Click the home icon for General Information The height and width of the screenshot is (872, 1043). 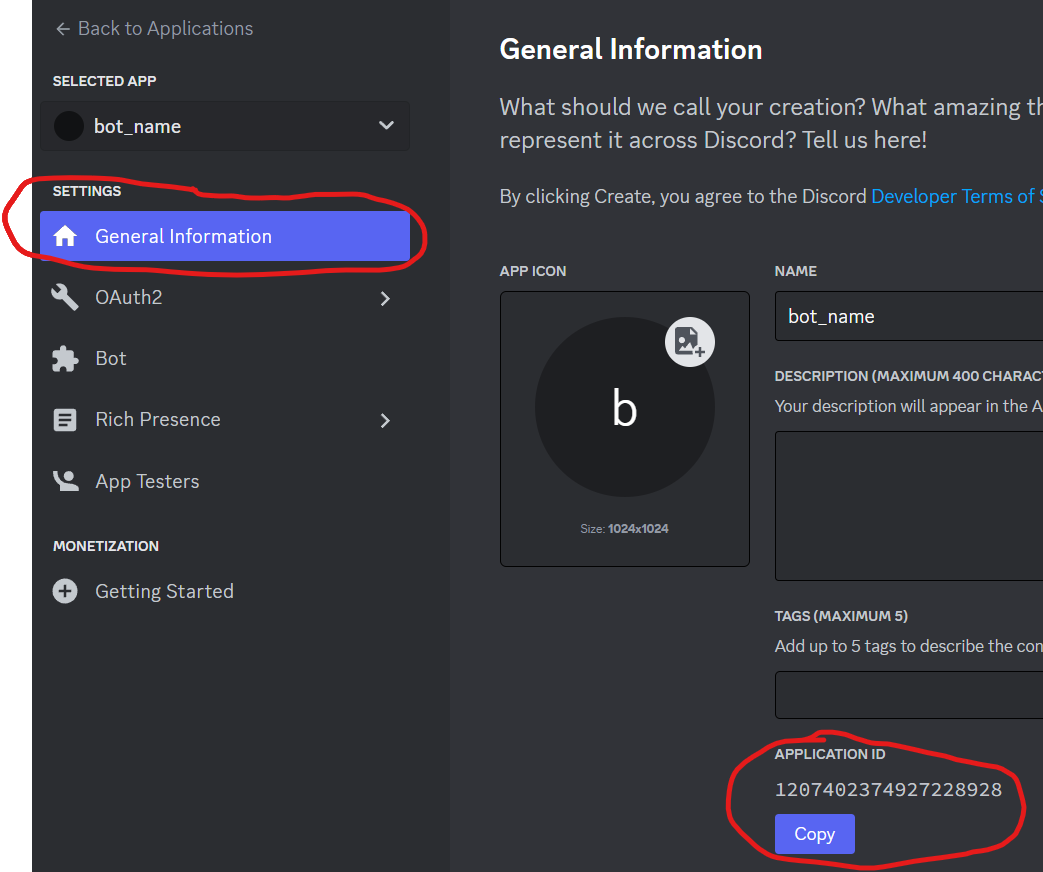(x=65, y=236)
